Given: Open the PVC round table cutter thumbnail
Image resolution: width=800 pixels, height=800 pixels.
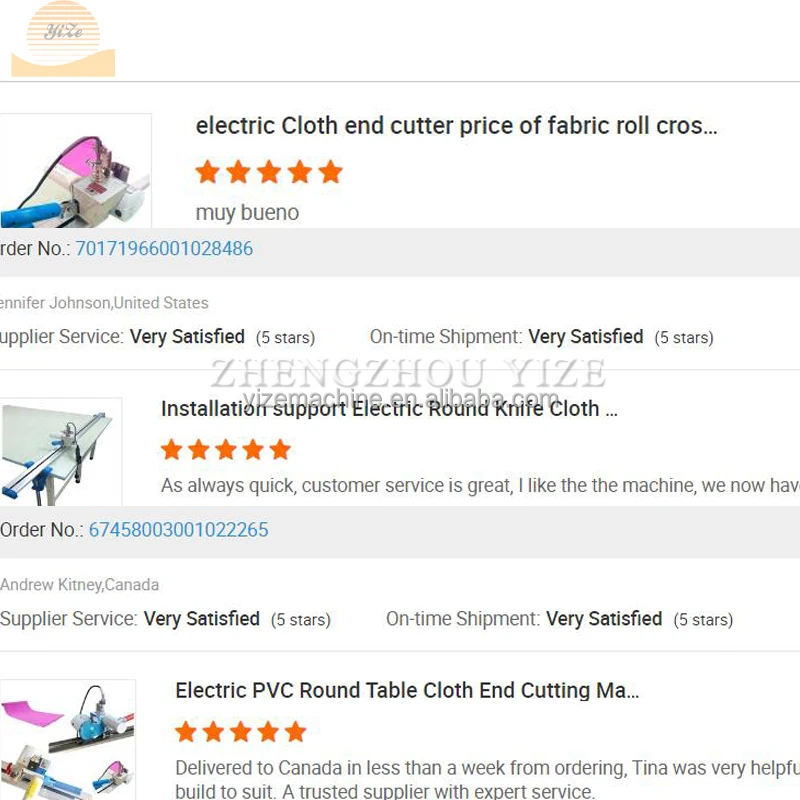Looking at the screenshot, I should click(x=68, y=738).
